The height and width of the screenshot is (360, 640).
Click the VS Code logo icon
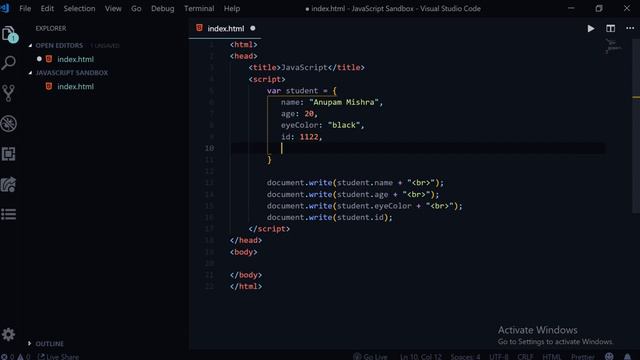pyautogui.click(x=5, y=8)
